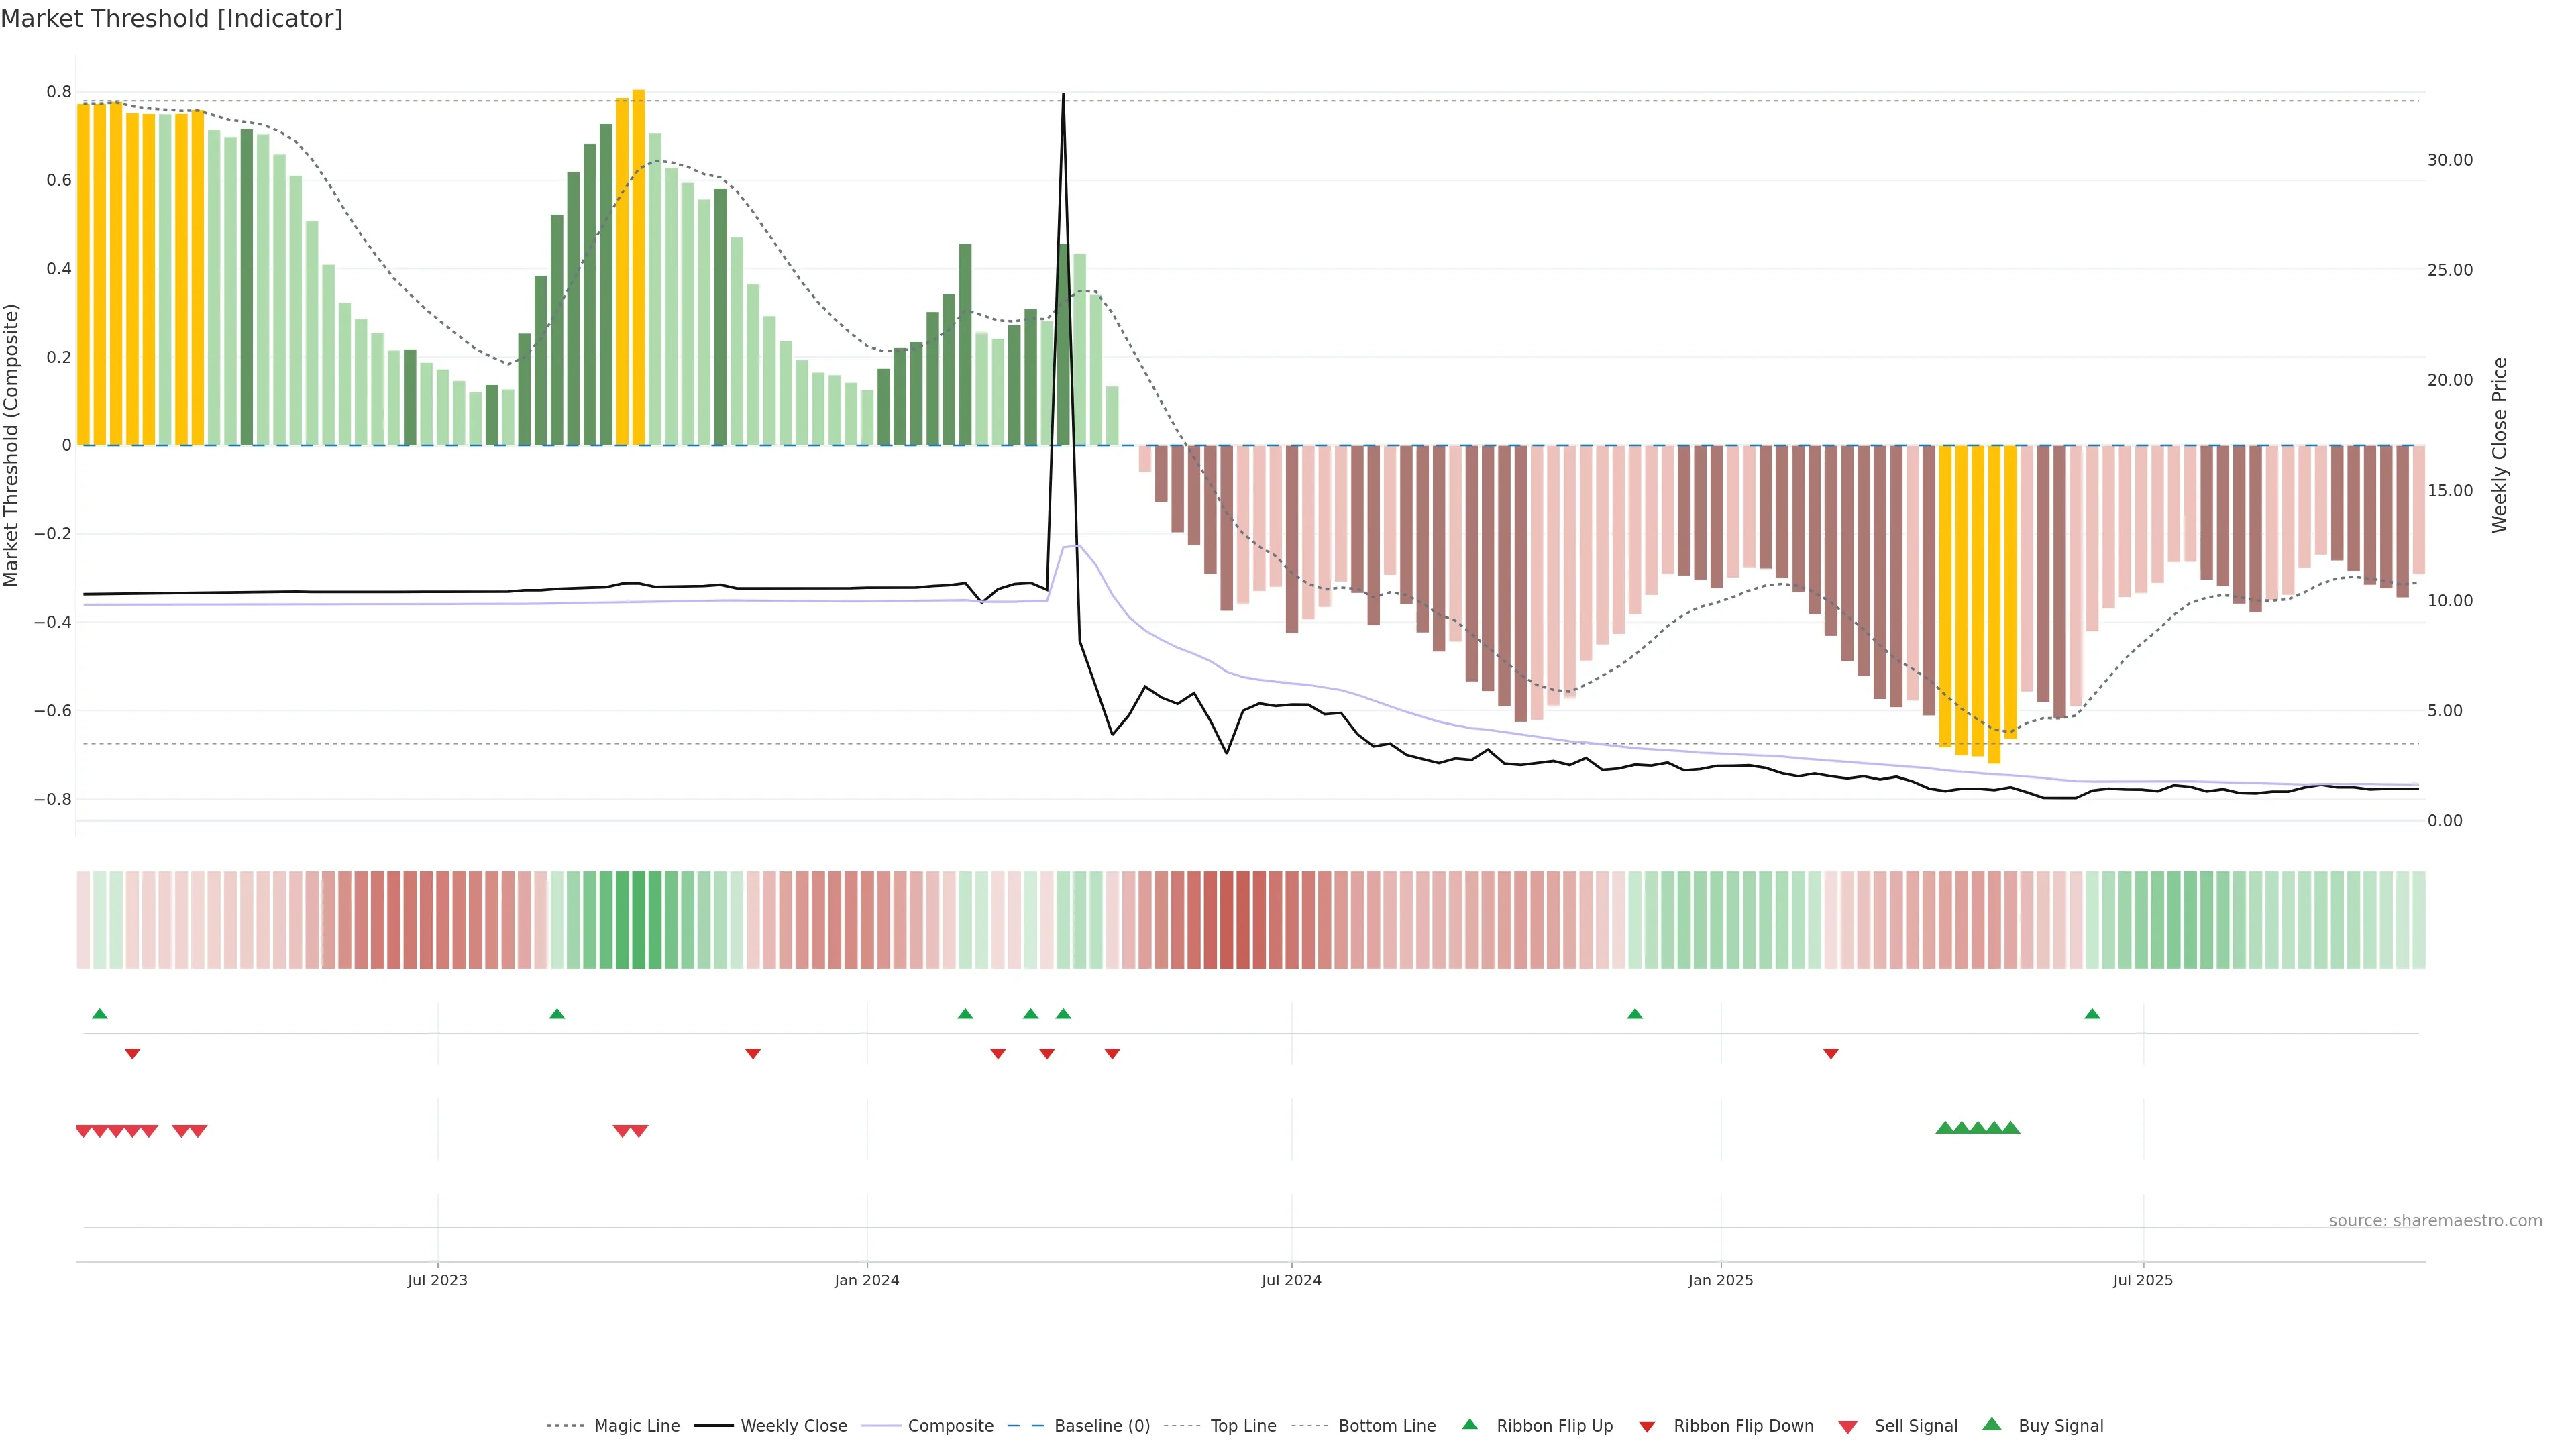Hide the Composite line via legend
The width and height of the screenshot is (2576, 1449).
click(950, 1426)
